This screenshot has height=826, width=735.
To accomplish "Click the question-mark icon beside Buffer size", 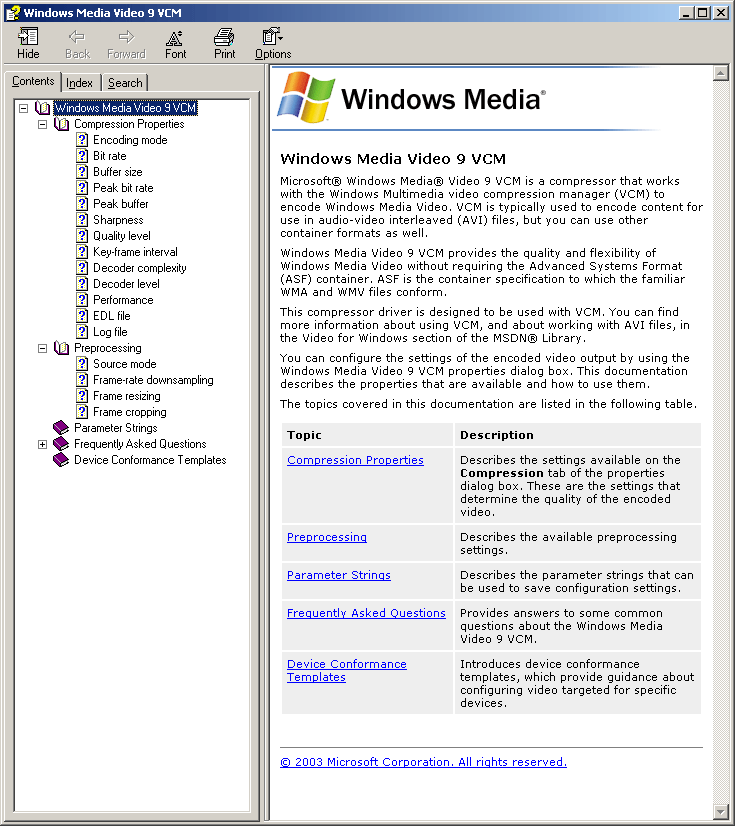I will [82, 172].
